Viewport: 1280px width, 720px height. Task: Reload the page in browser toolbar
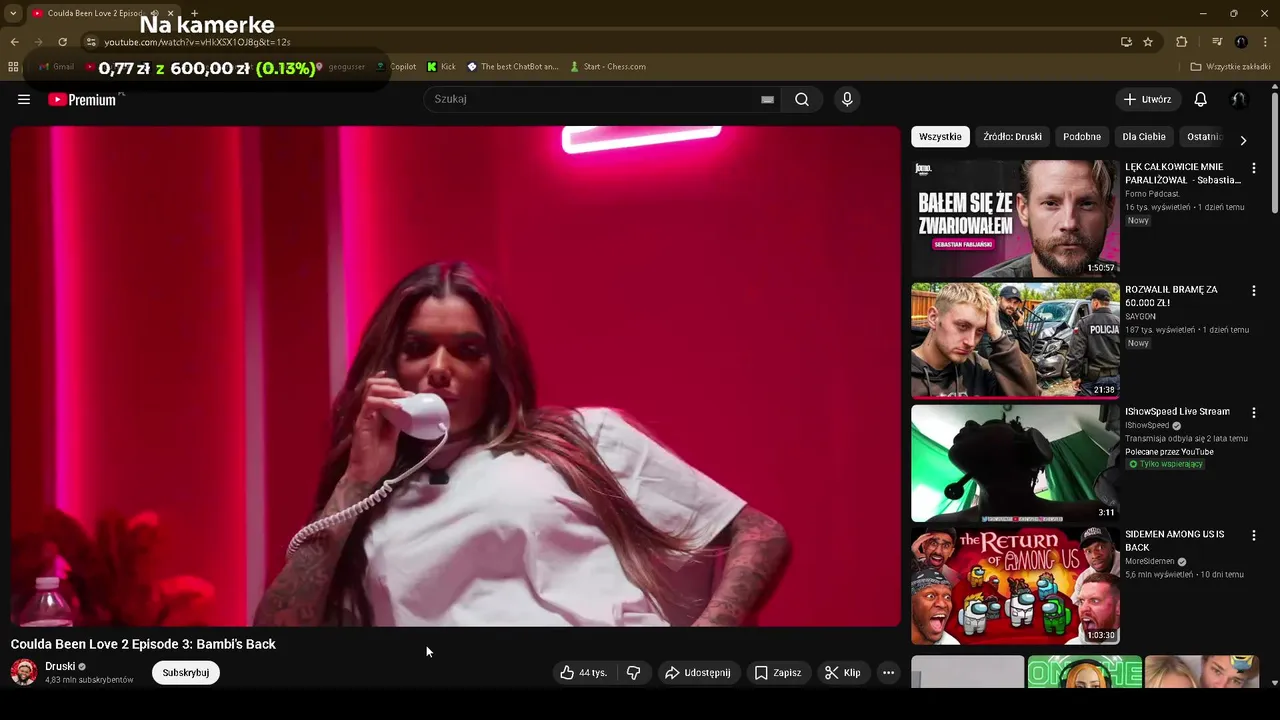click(62, 42)
